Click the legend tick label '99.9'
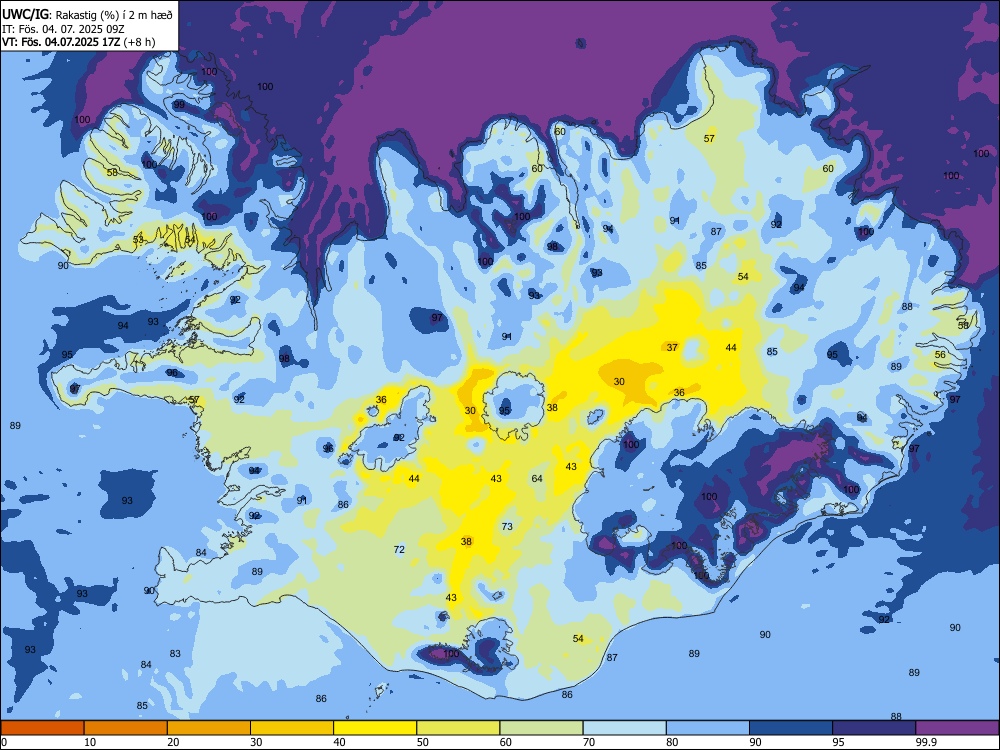 click(926, 742)
